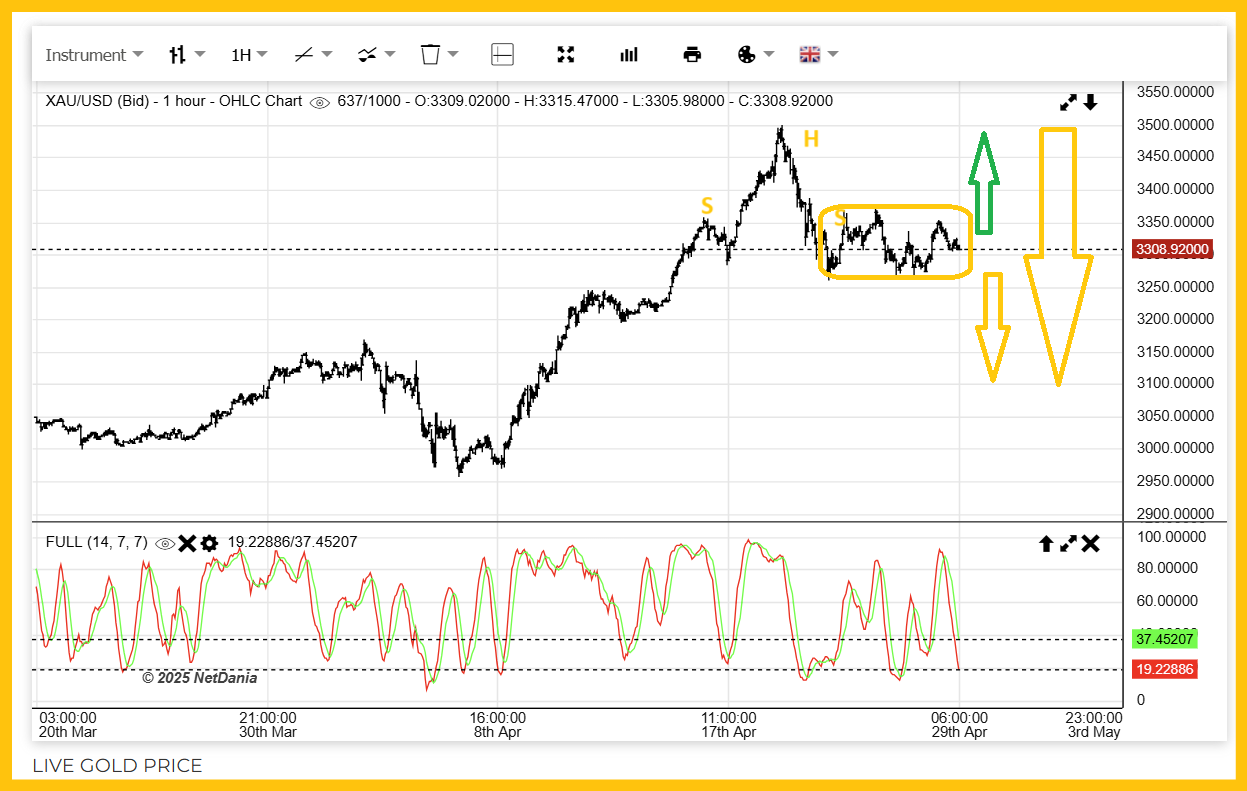Open the UK flag language menu

coord(818,55)
